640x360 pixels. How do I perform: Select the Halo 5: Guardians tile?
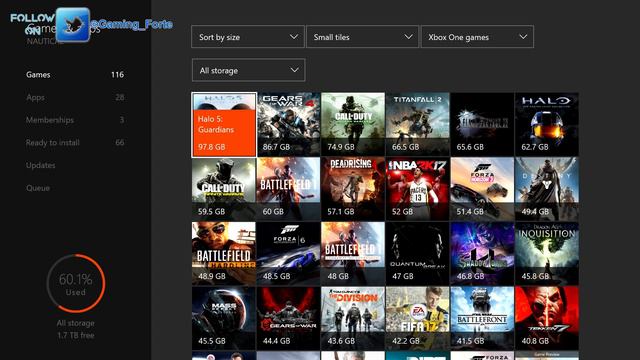point(224,124)
